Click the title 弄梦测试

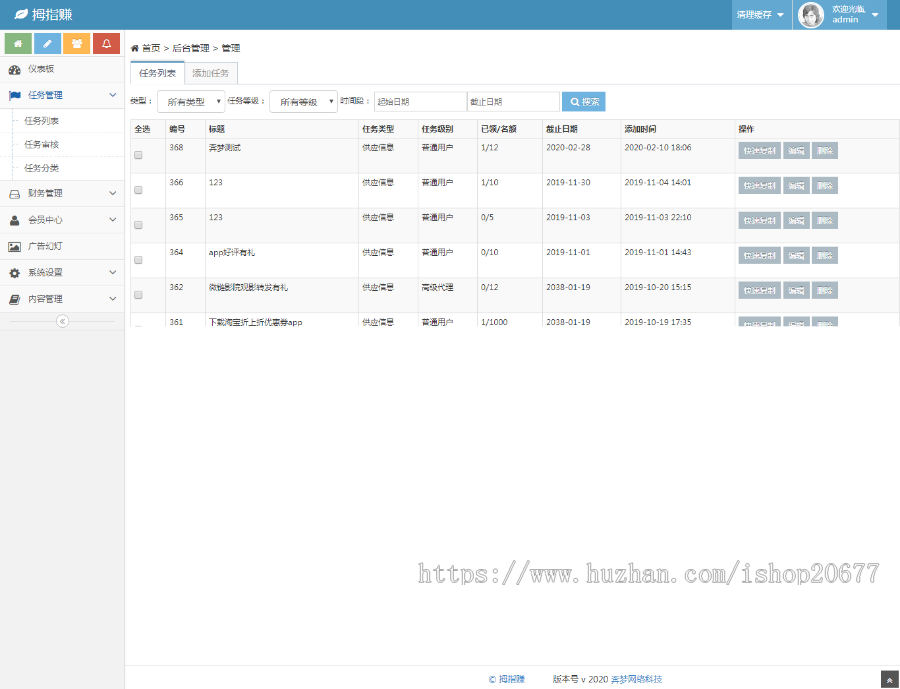click(x=224, y=148)
